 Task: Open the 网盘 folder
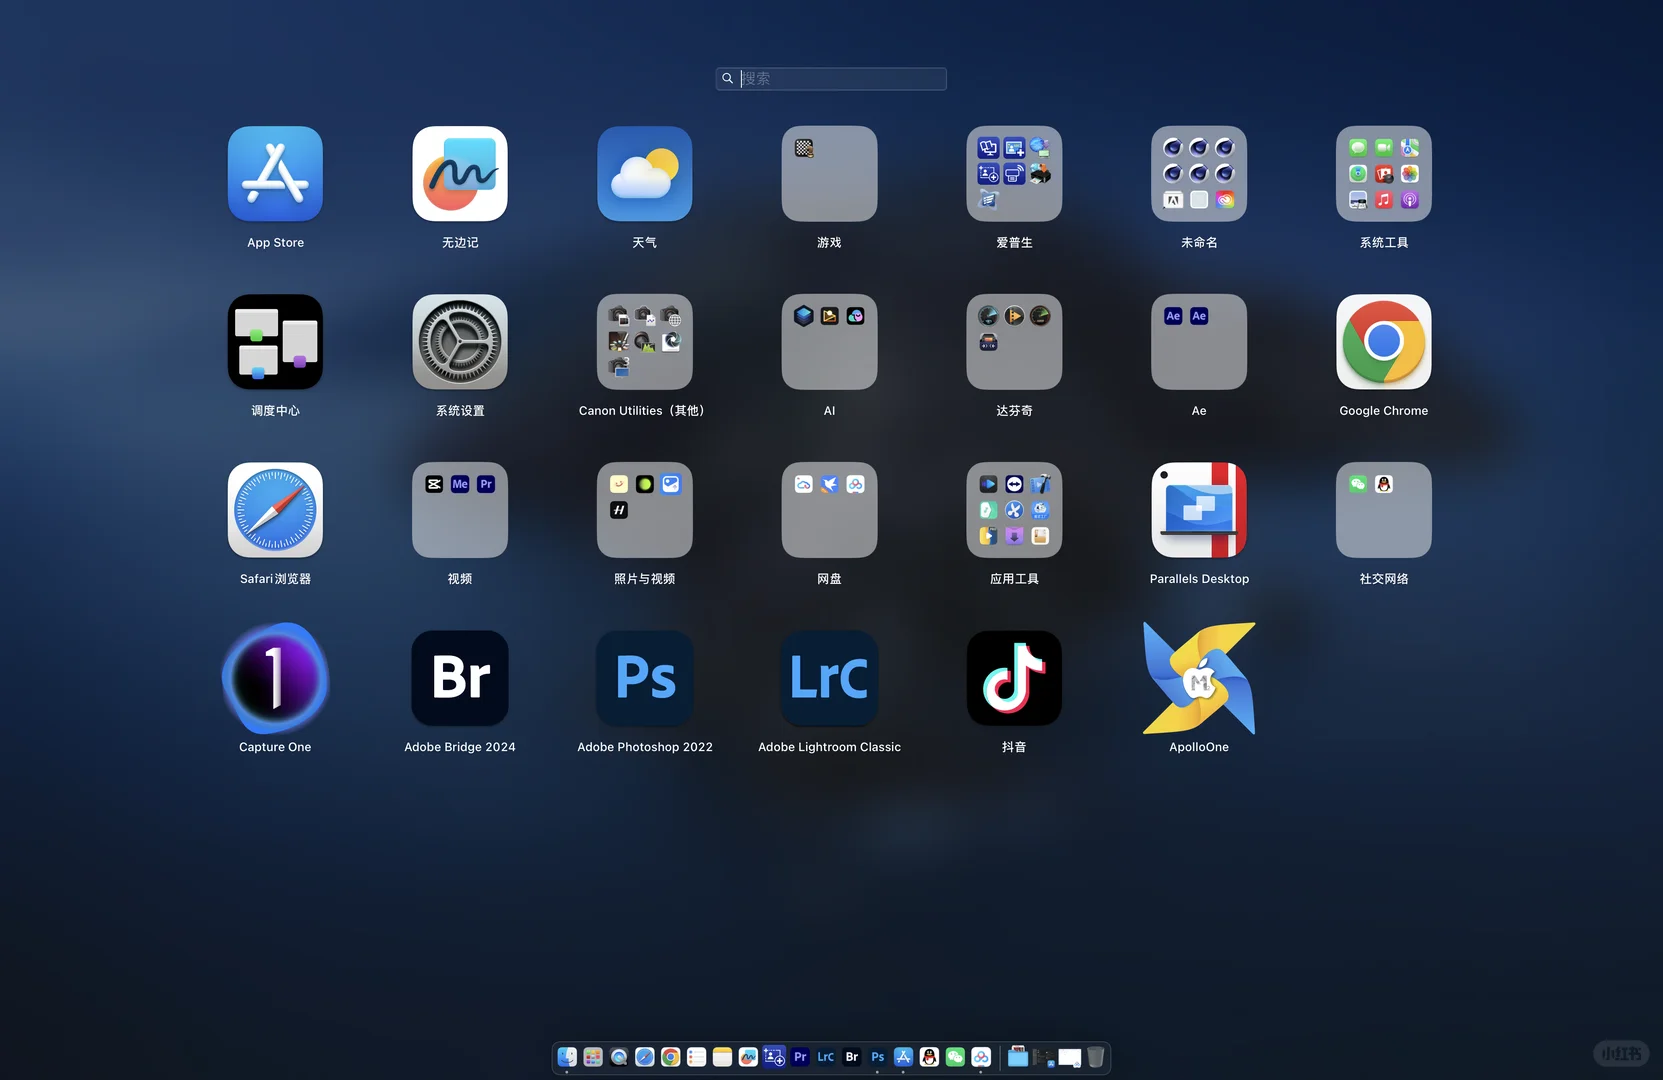click(x=829, y=510)
